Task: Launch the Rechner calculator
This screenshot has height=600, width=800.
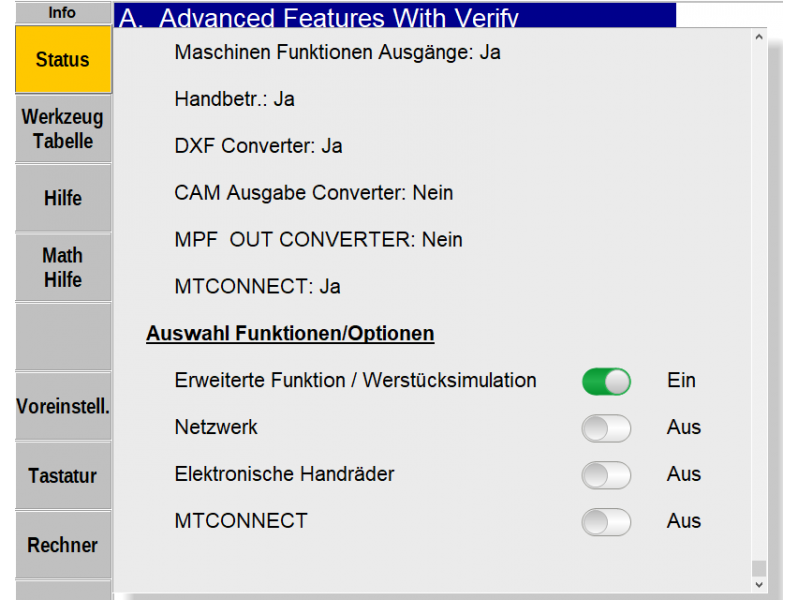Action: (x=62, y=545)
